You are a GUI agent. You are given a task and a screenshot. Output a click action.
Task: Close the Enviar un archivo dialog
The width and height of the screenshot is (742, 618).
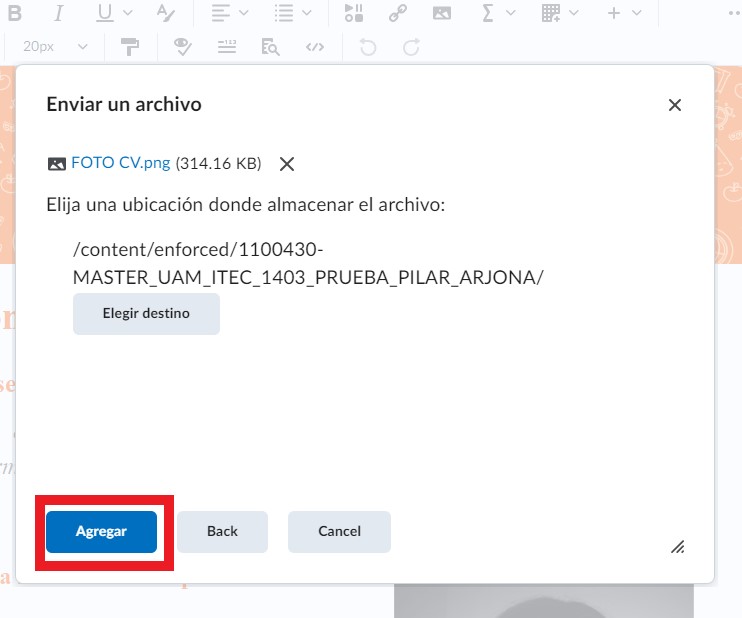point(675,105)
